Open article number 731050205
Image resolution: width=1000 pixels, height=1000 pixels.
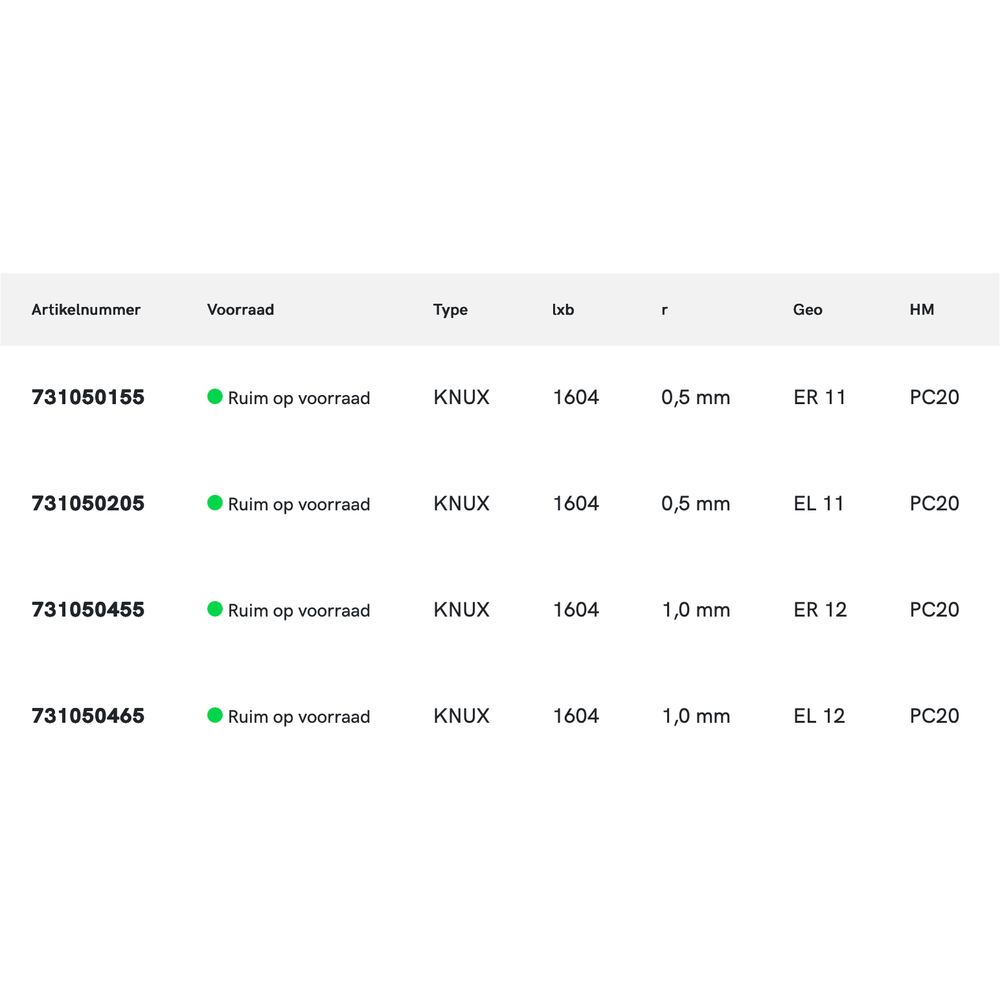click(x=88, y=503)
